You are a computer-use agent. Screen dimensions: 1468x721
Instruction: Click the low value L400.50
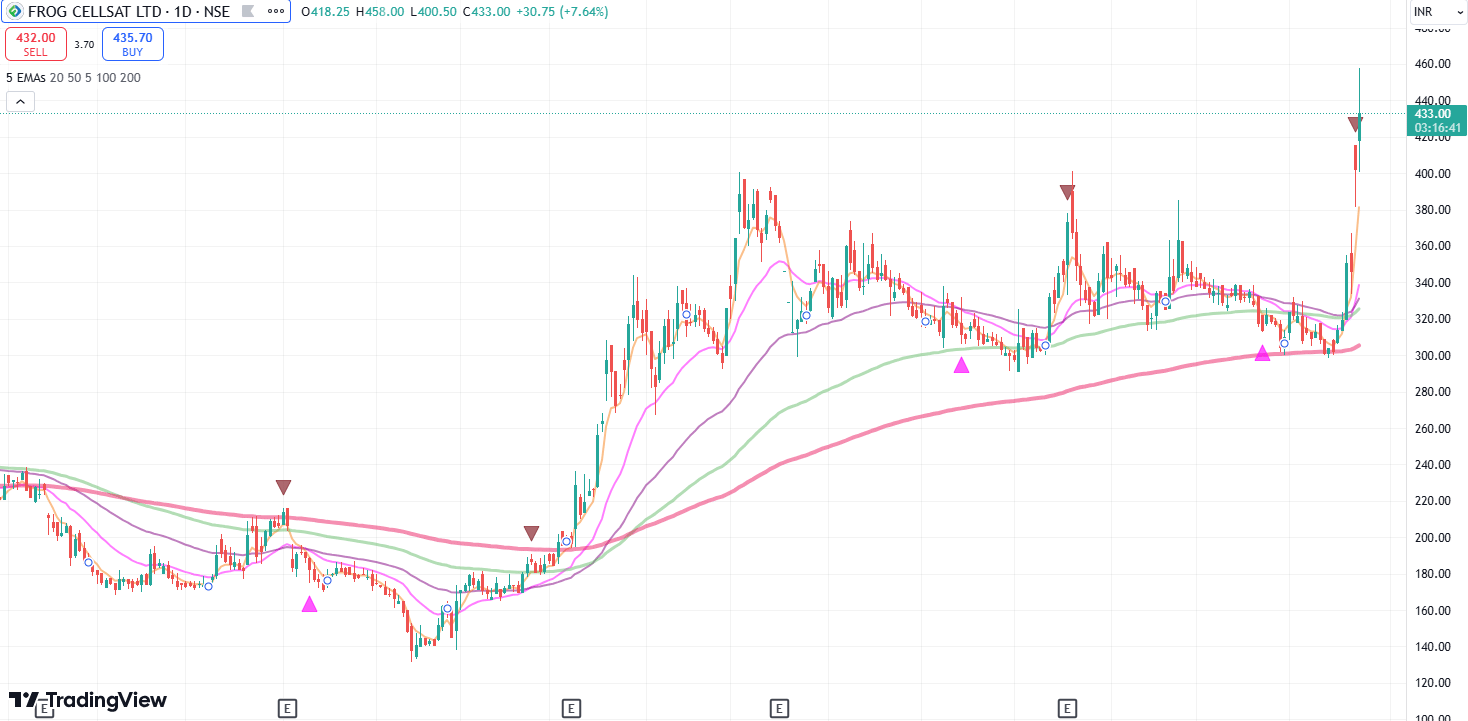[x=433, y=12]
